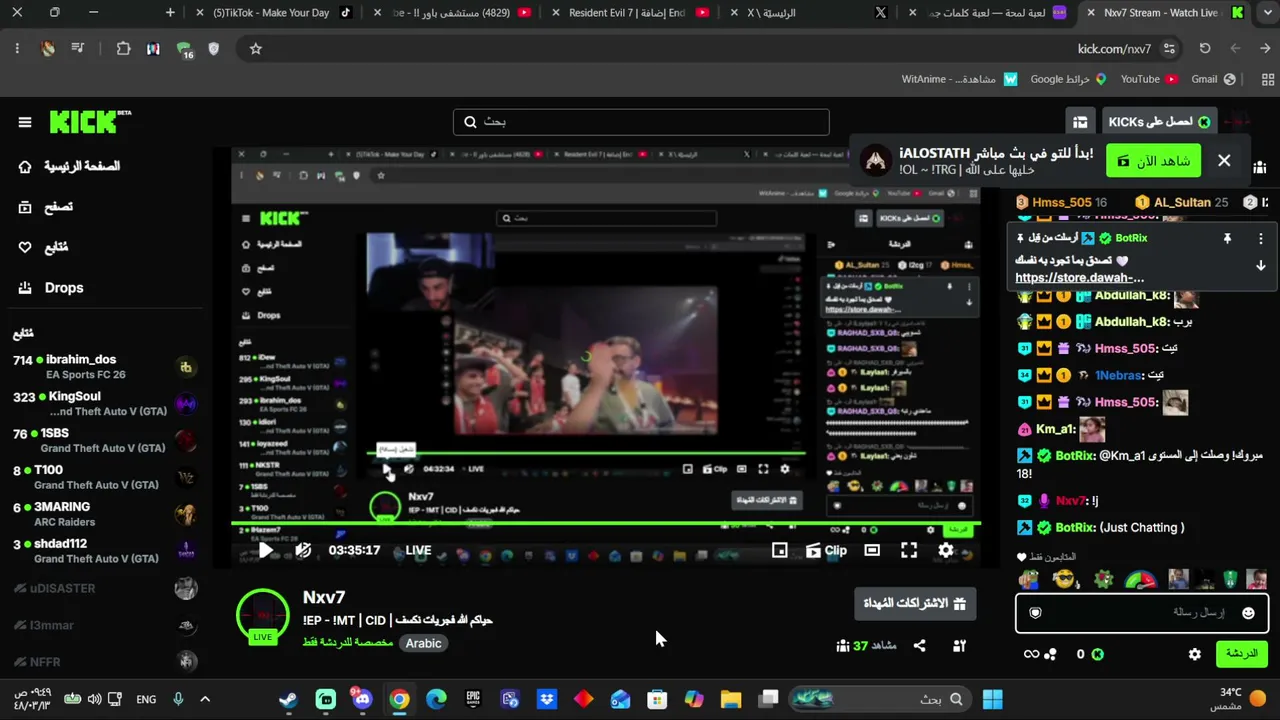Viewport: 1280px width, 720px height.
Task: Open chat settings gear
Action: [1194, 654]
